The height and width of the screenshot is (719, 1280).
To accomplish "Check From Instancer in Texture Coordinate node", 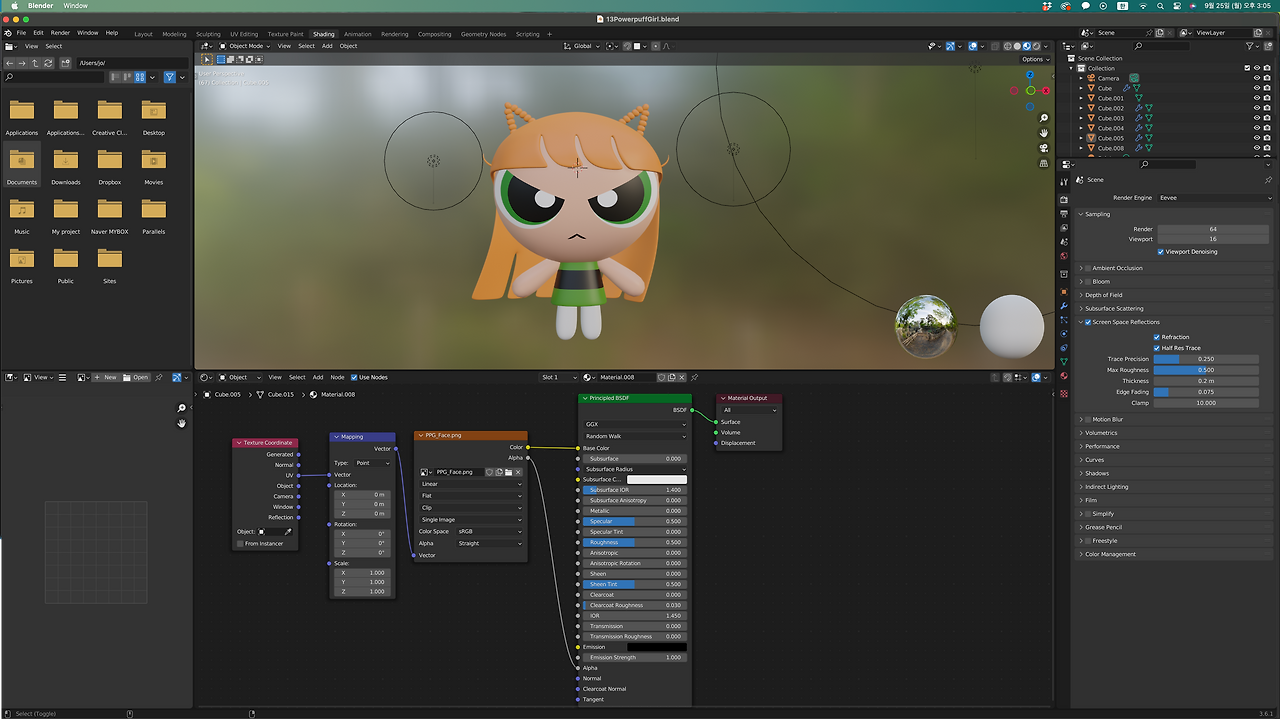I will [x=240, y=543].
